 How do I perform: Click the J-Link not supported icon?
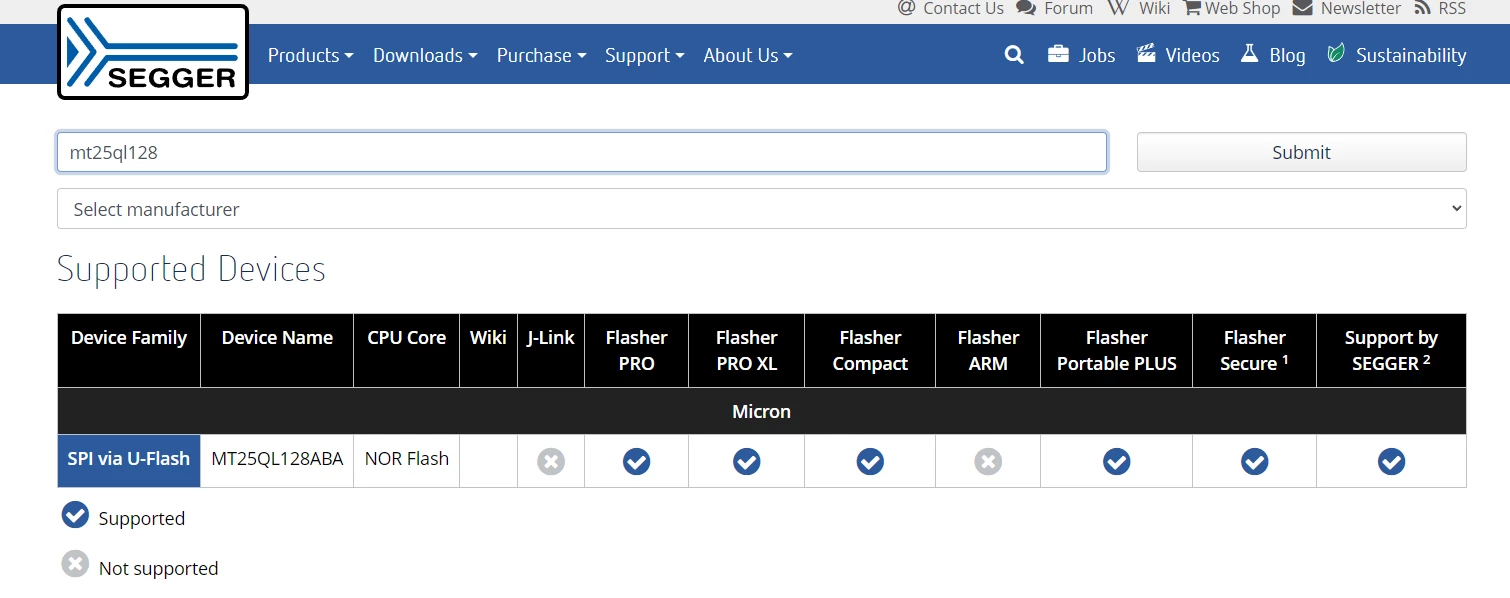(x=551, y=461)
